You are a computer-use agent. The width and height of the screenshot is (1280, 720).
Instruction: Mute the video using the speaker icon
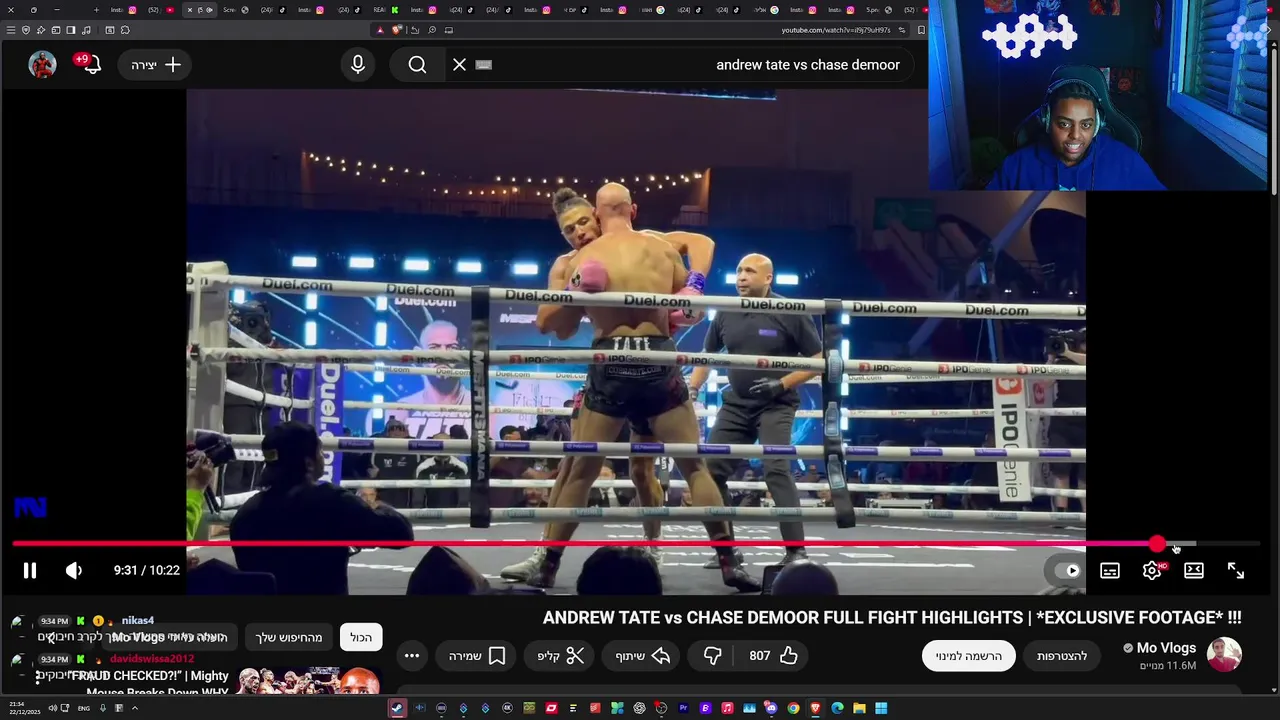tap(73, 570)
